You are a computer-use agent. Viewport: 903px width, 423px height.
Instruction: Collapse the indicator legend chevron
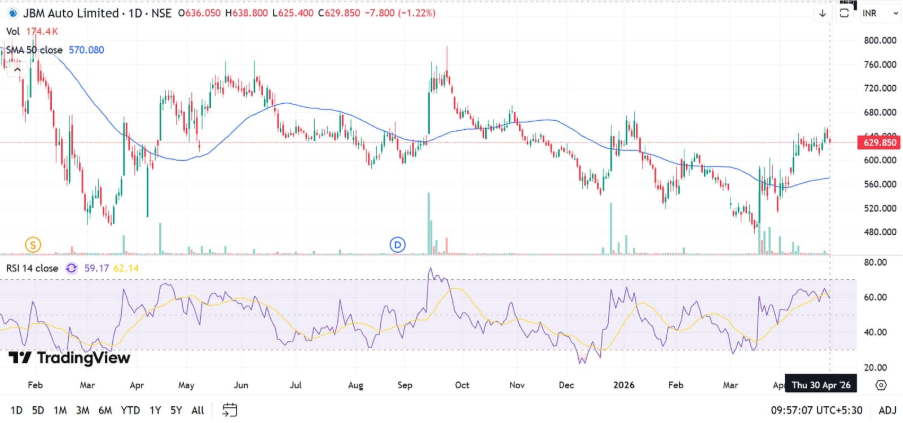tap(17, 68)
